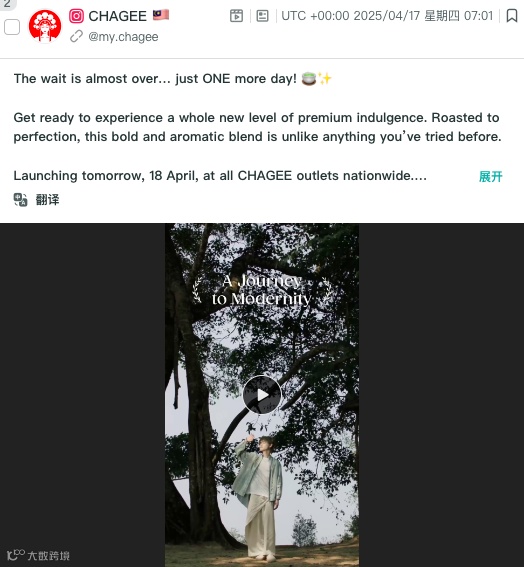Click the 'The wait is almost over' caption line
This screenshot has height=567, width=524.
coord(172,78)
